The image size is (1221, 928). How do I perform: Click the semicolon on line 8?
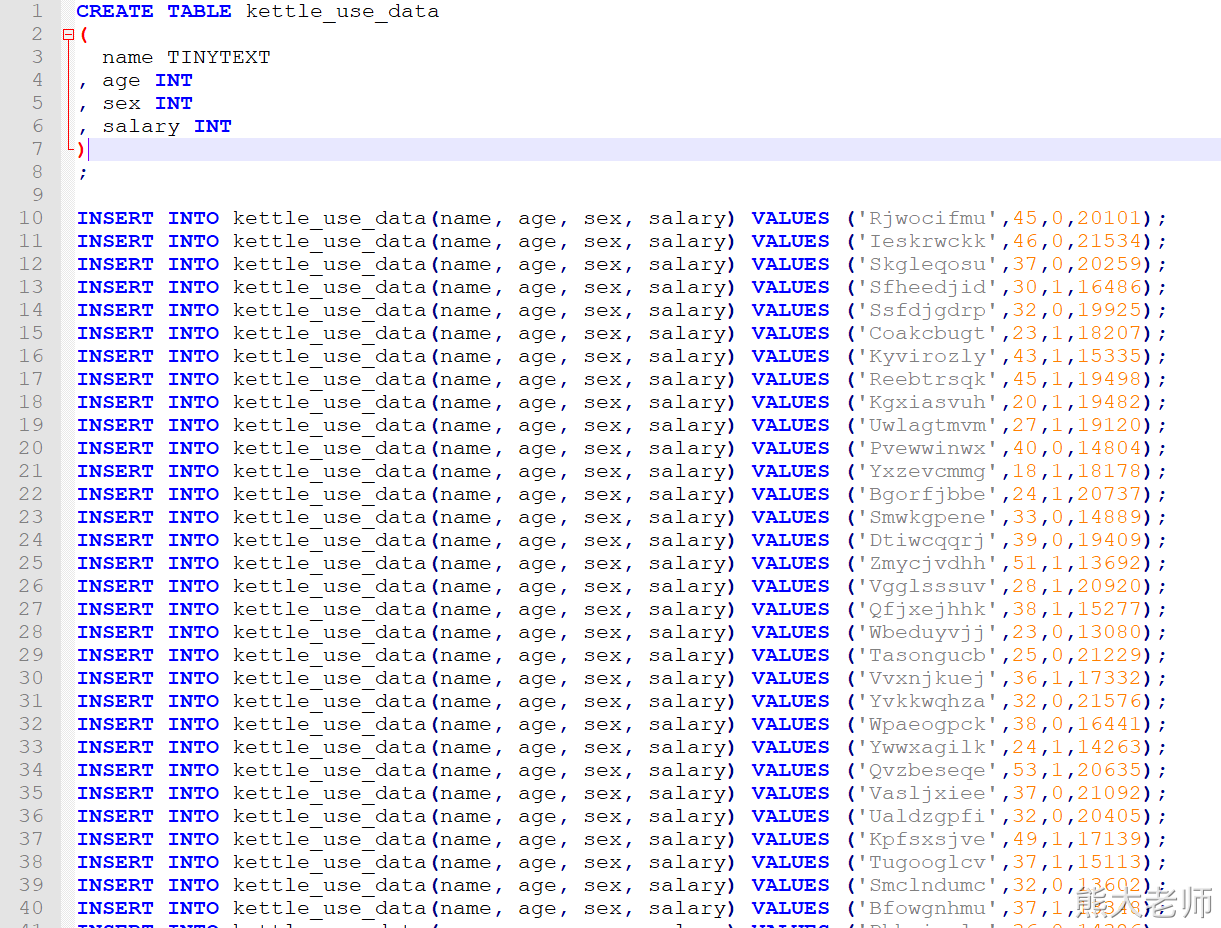83,173
